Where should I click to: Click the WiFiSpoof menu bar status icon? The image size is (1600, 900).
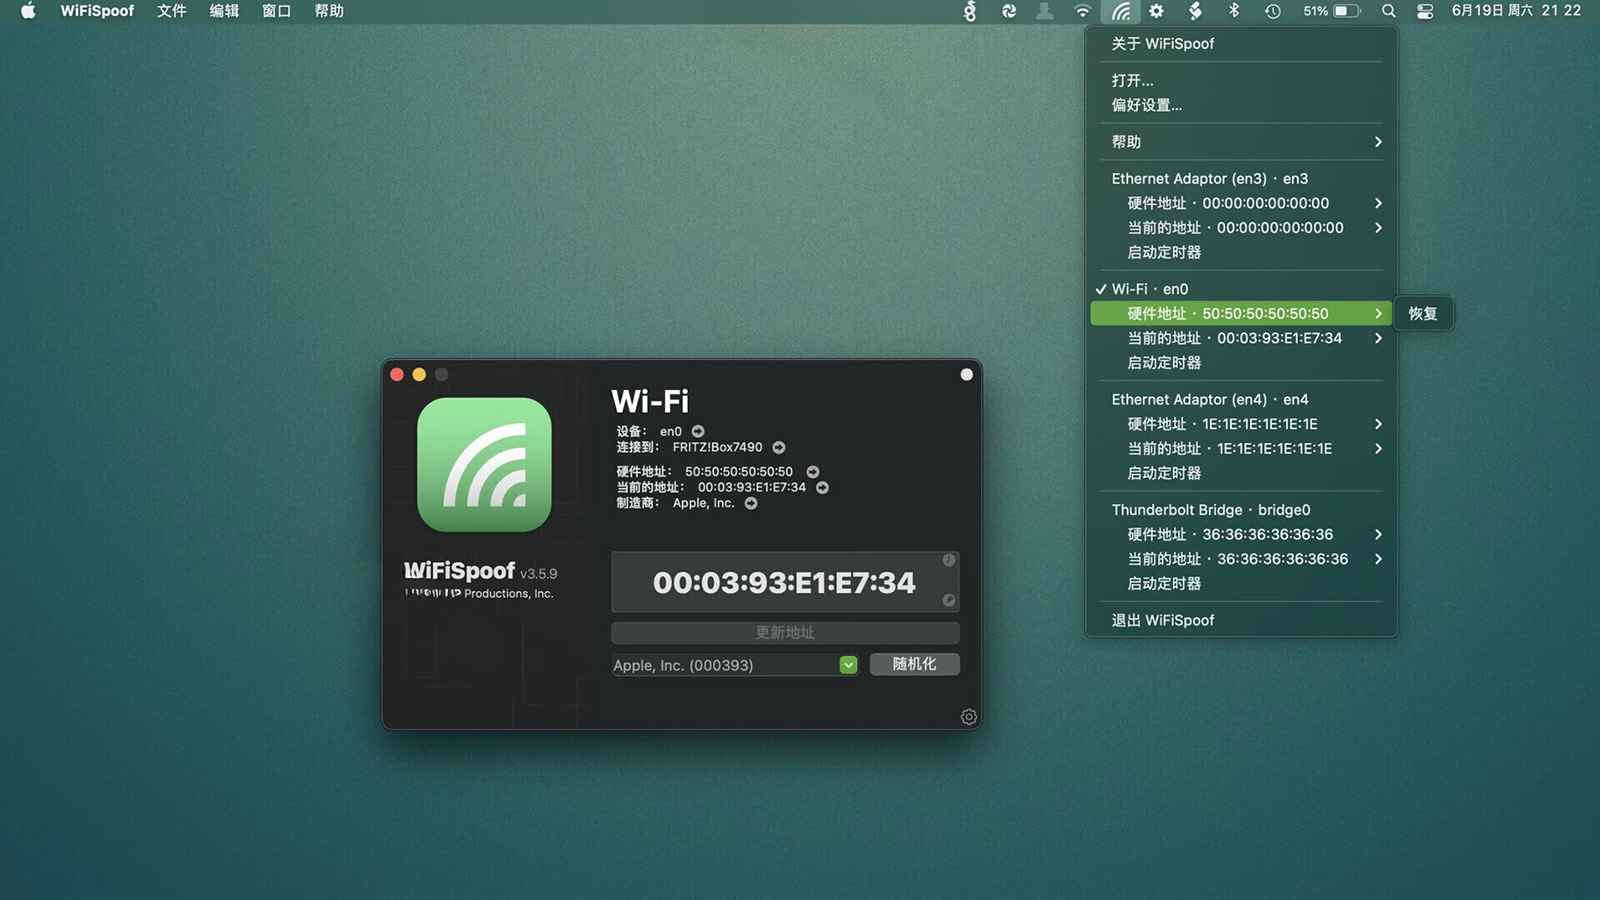point(1121,11)
